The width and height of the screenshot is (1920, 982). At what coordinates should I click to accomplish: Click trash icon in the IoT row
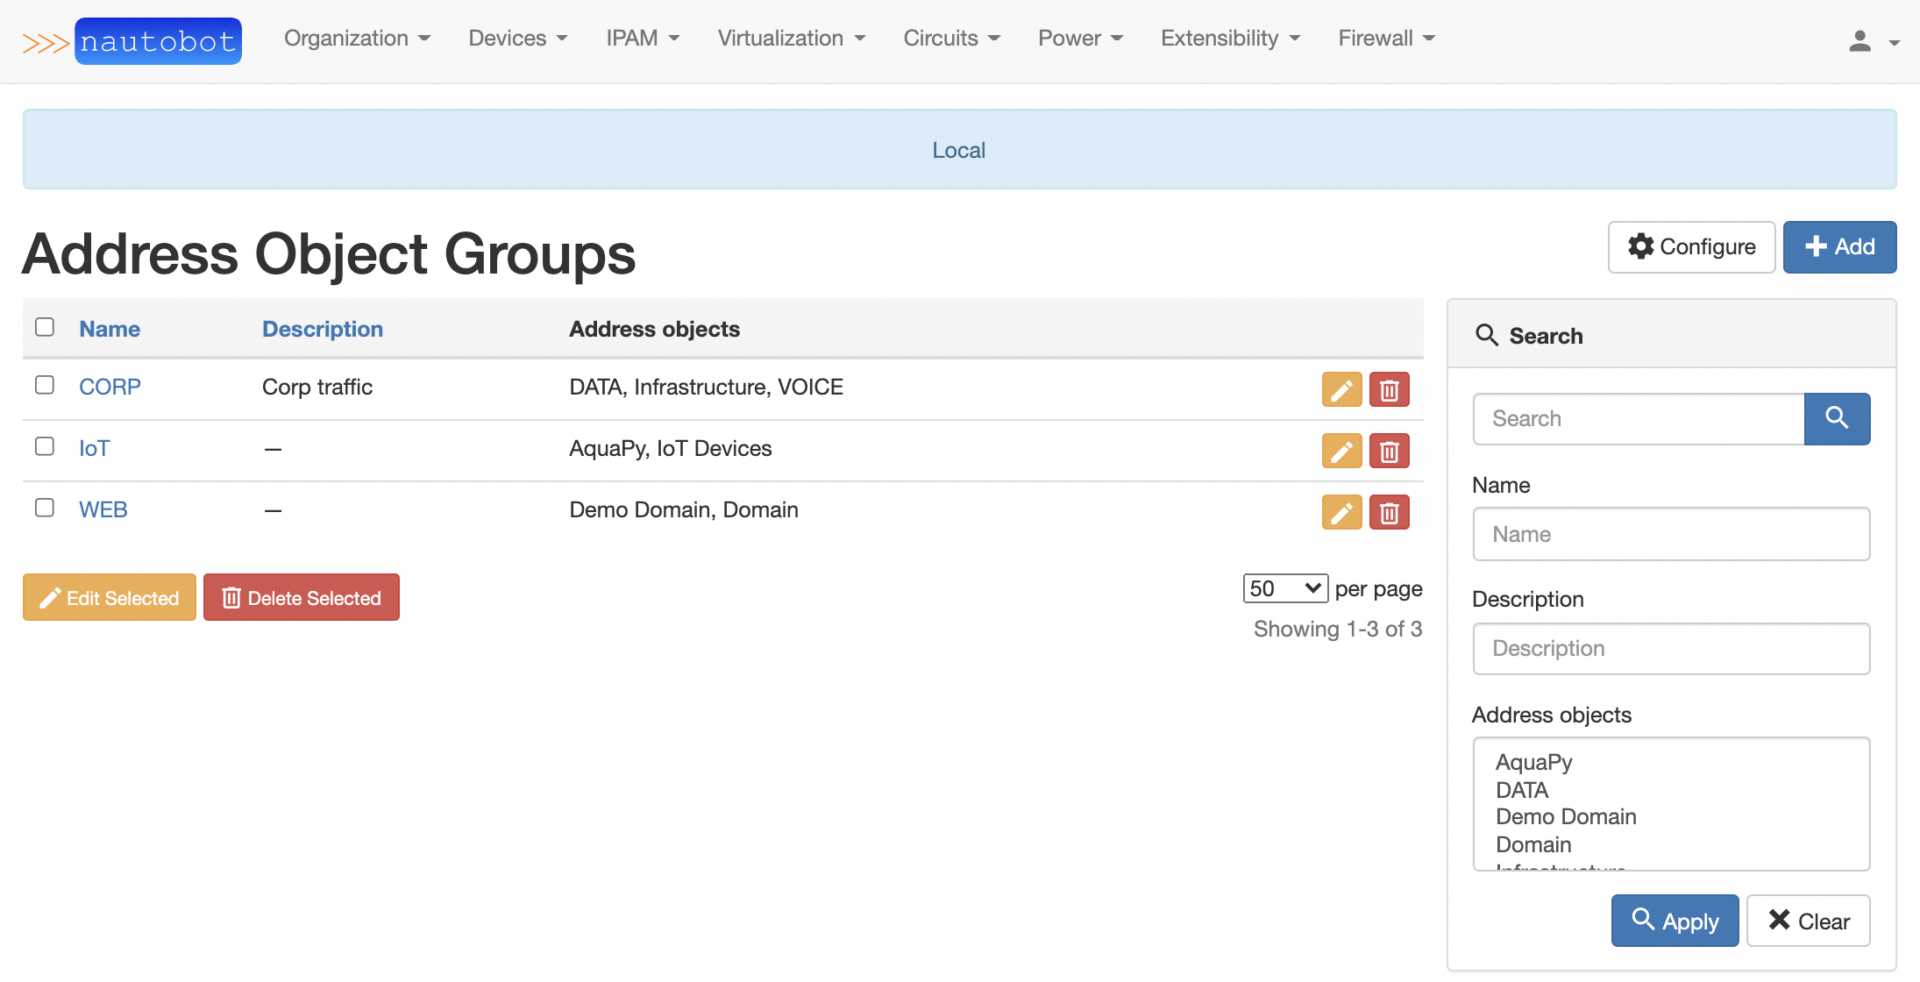(1389, 451)
